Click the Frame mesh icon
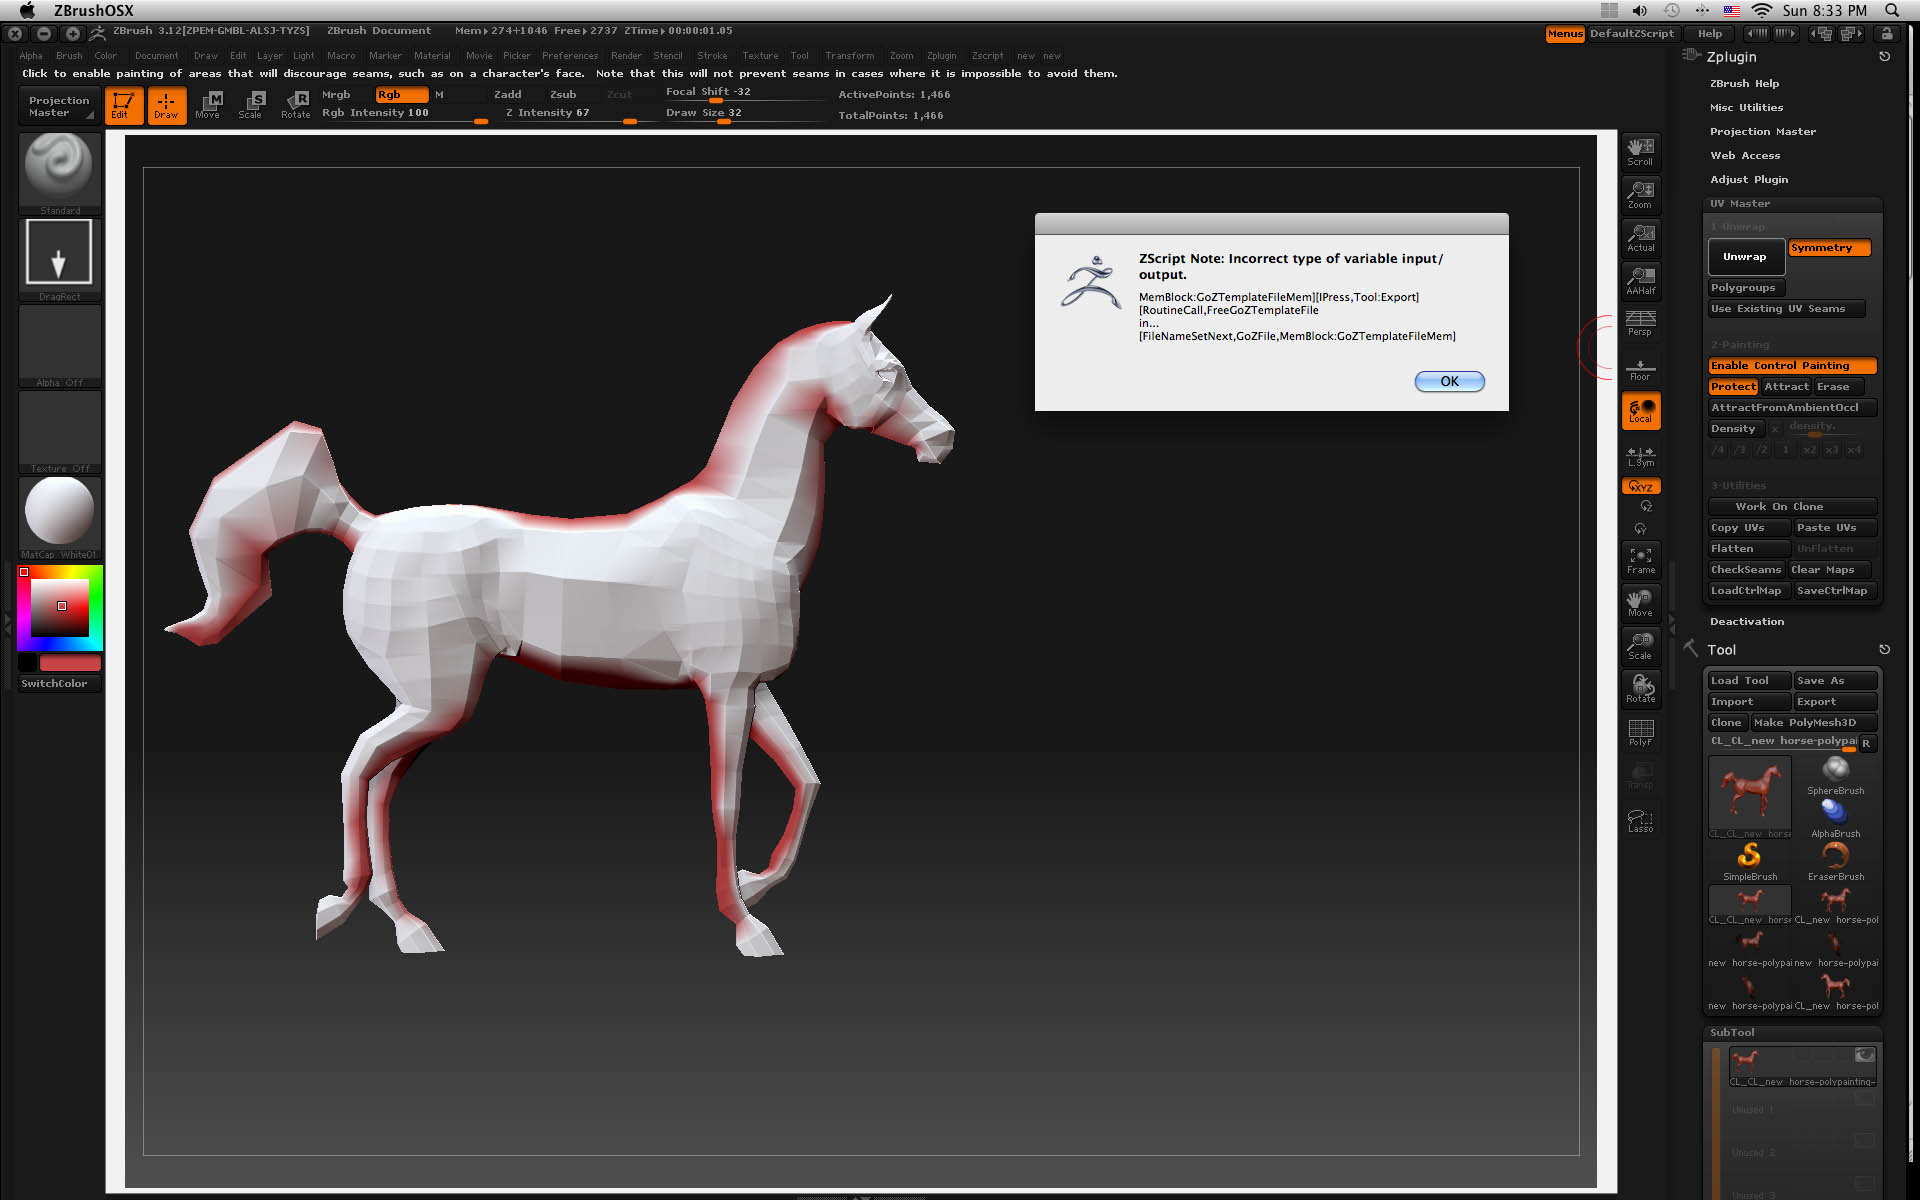 click(1640, 560)
